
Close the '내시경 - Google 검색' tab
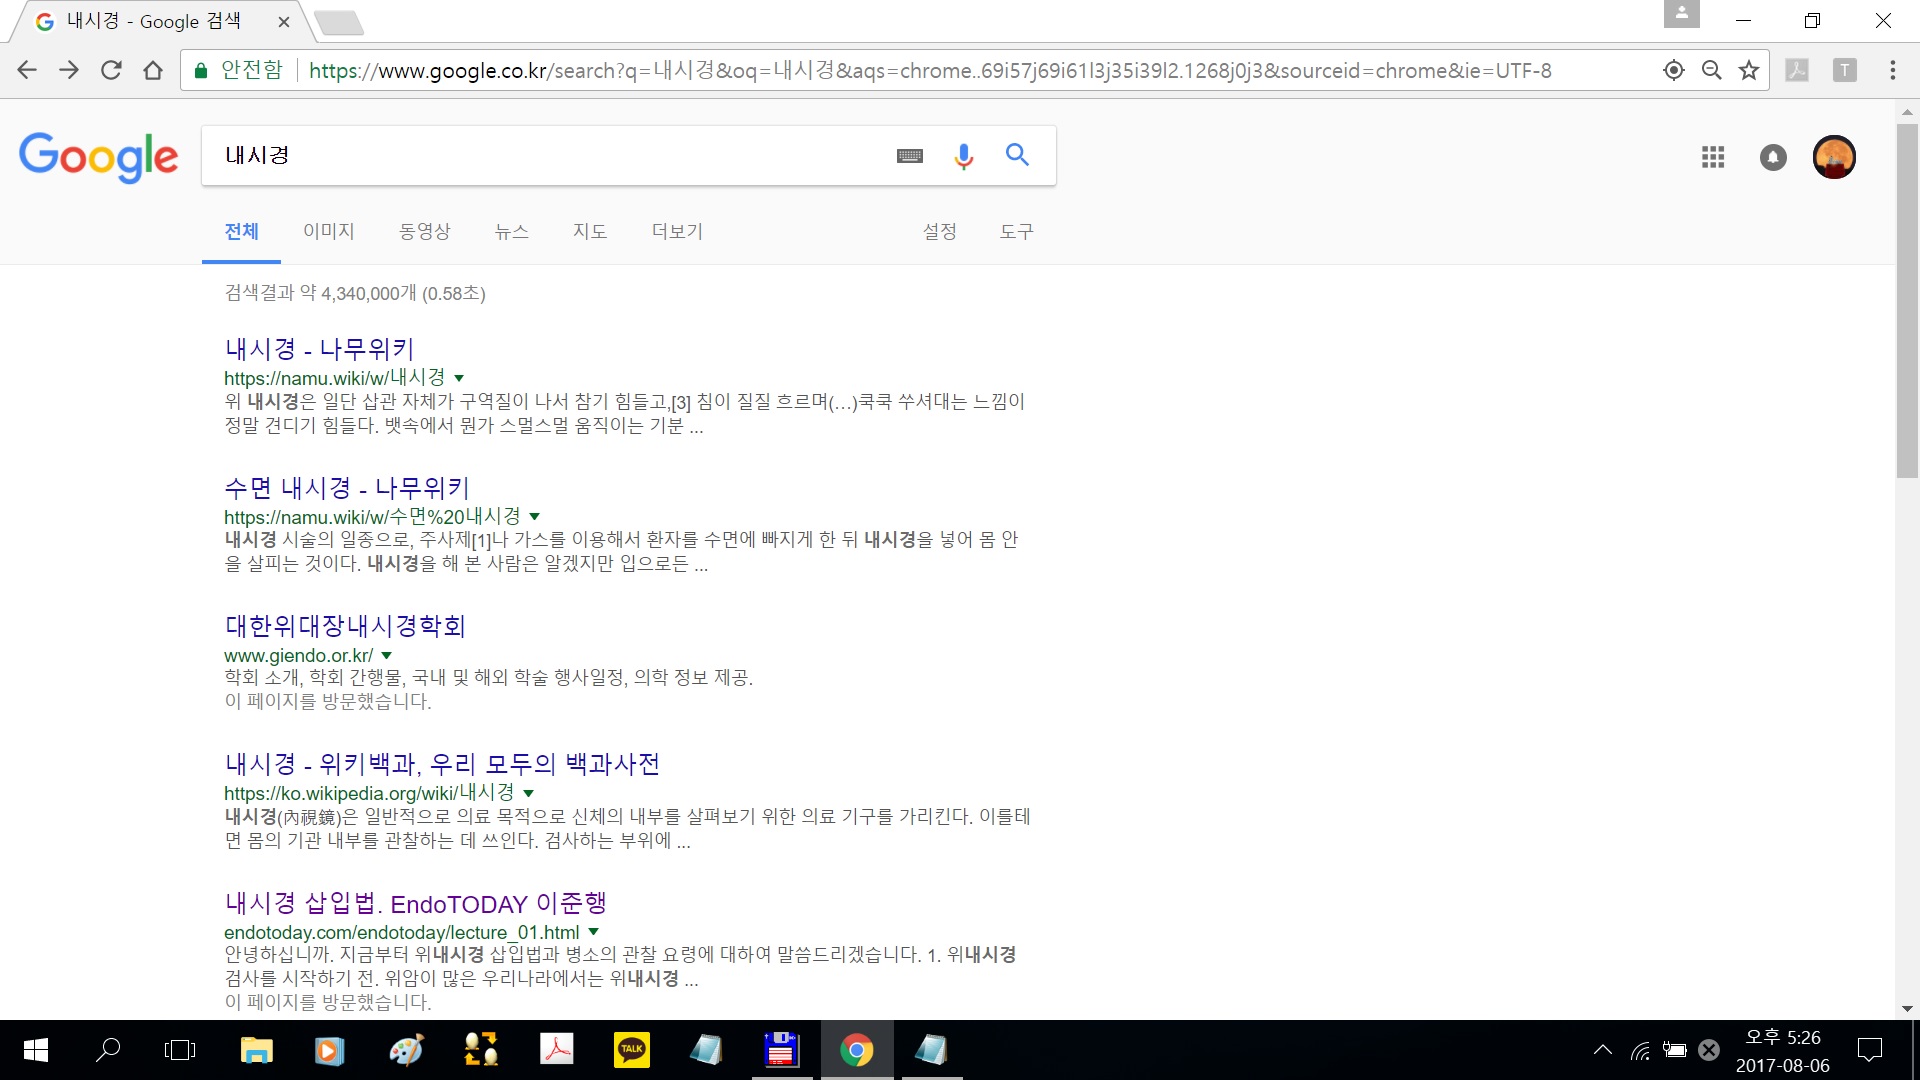pyautogui.click(x=284, y=21)
